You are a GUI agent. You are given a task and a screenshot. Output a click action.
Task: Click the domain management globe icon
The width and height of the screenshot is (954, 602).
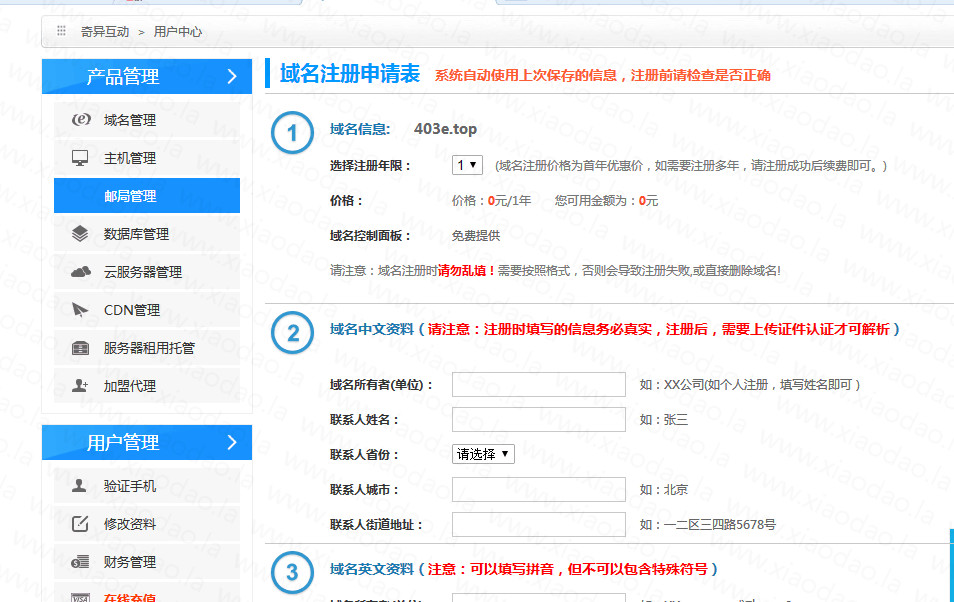81,120
